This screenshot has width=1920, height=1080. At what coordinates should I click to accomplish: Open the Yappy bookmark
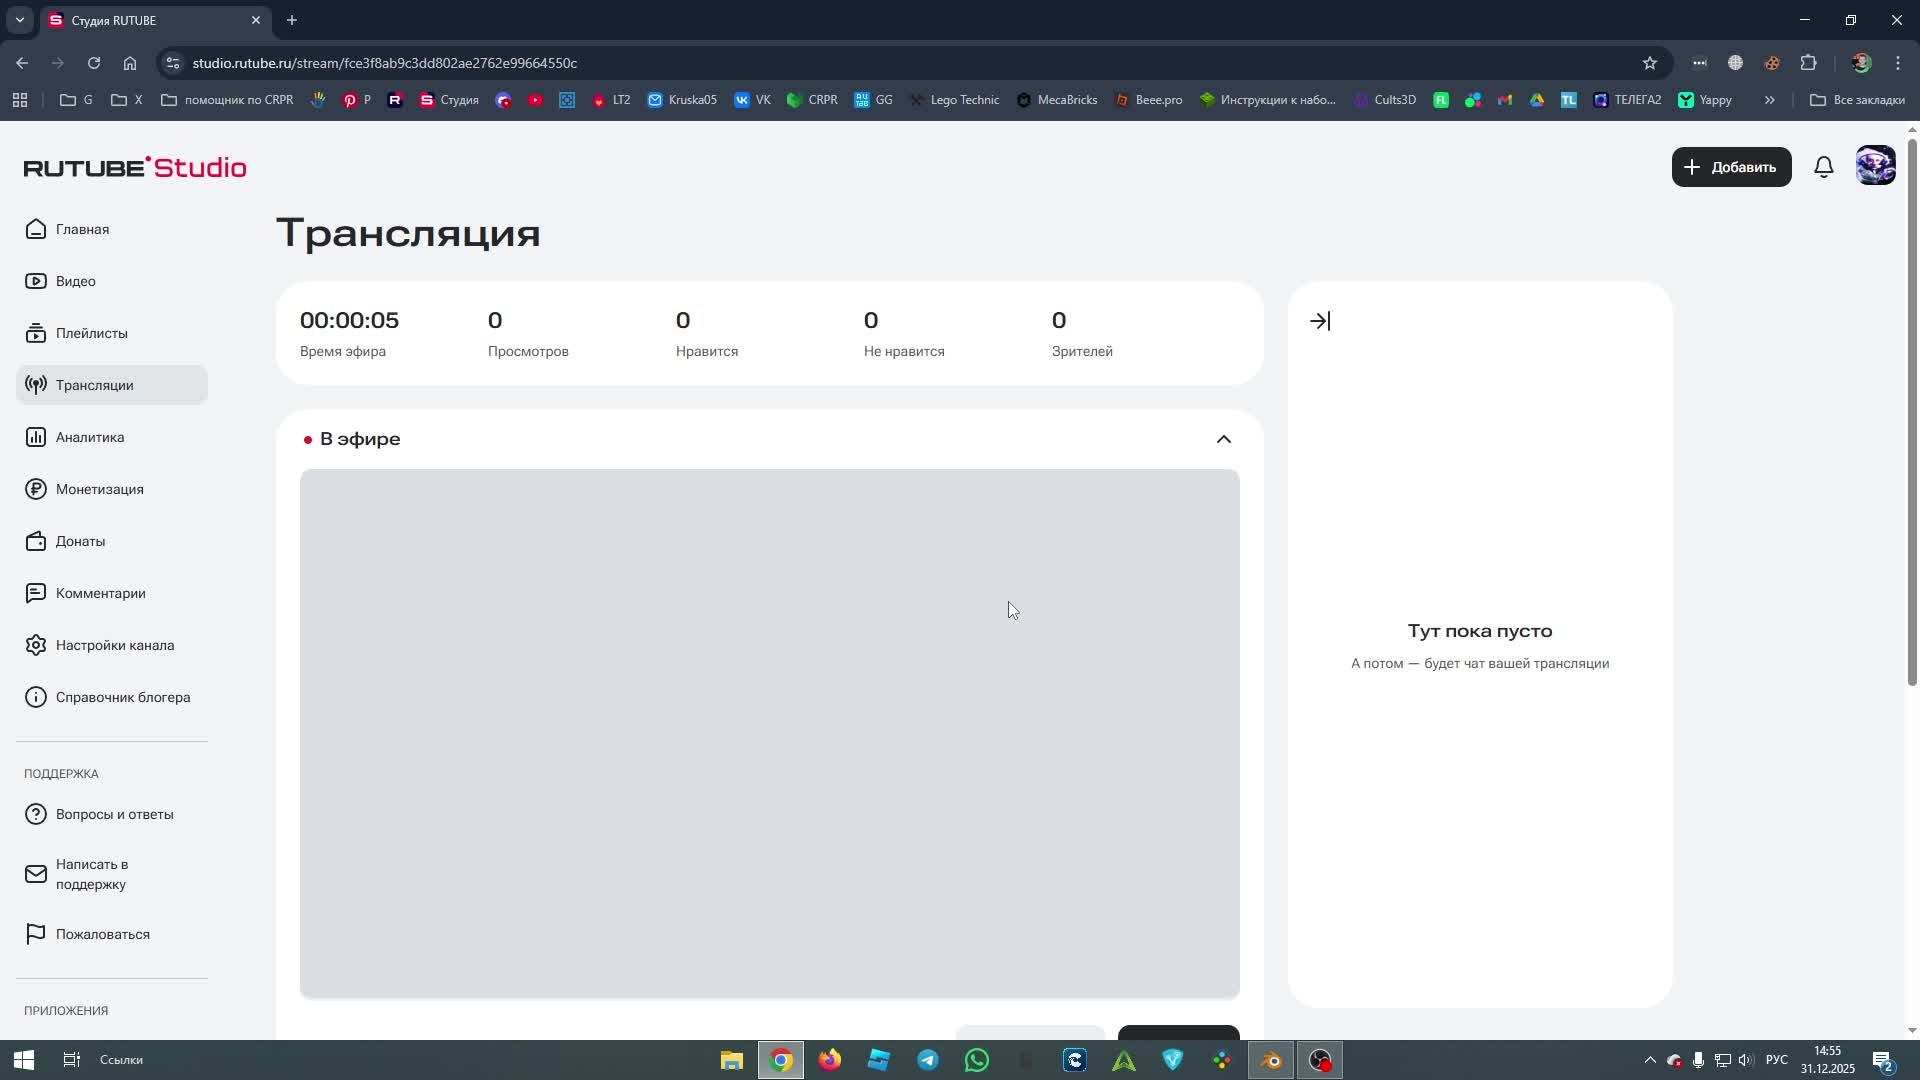[1705, 100]
